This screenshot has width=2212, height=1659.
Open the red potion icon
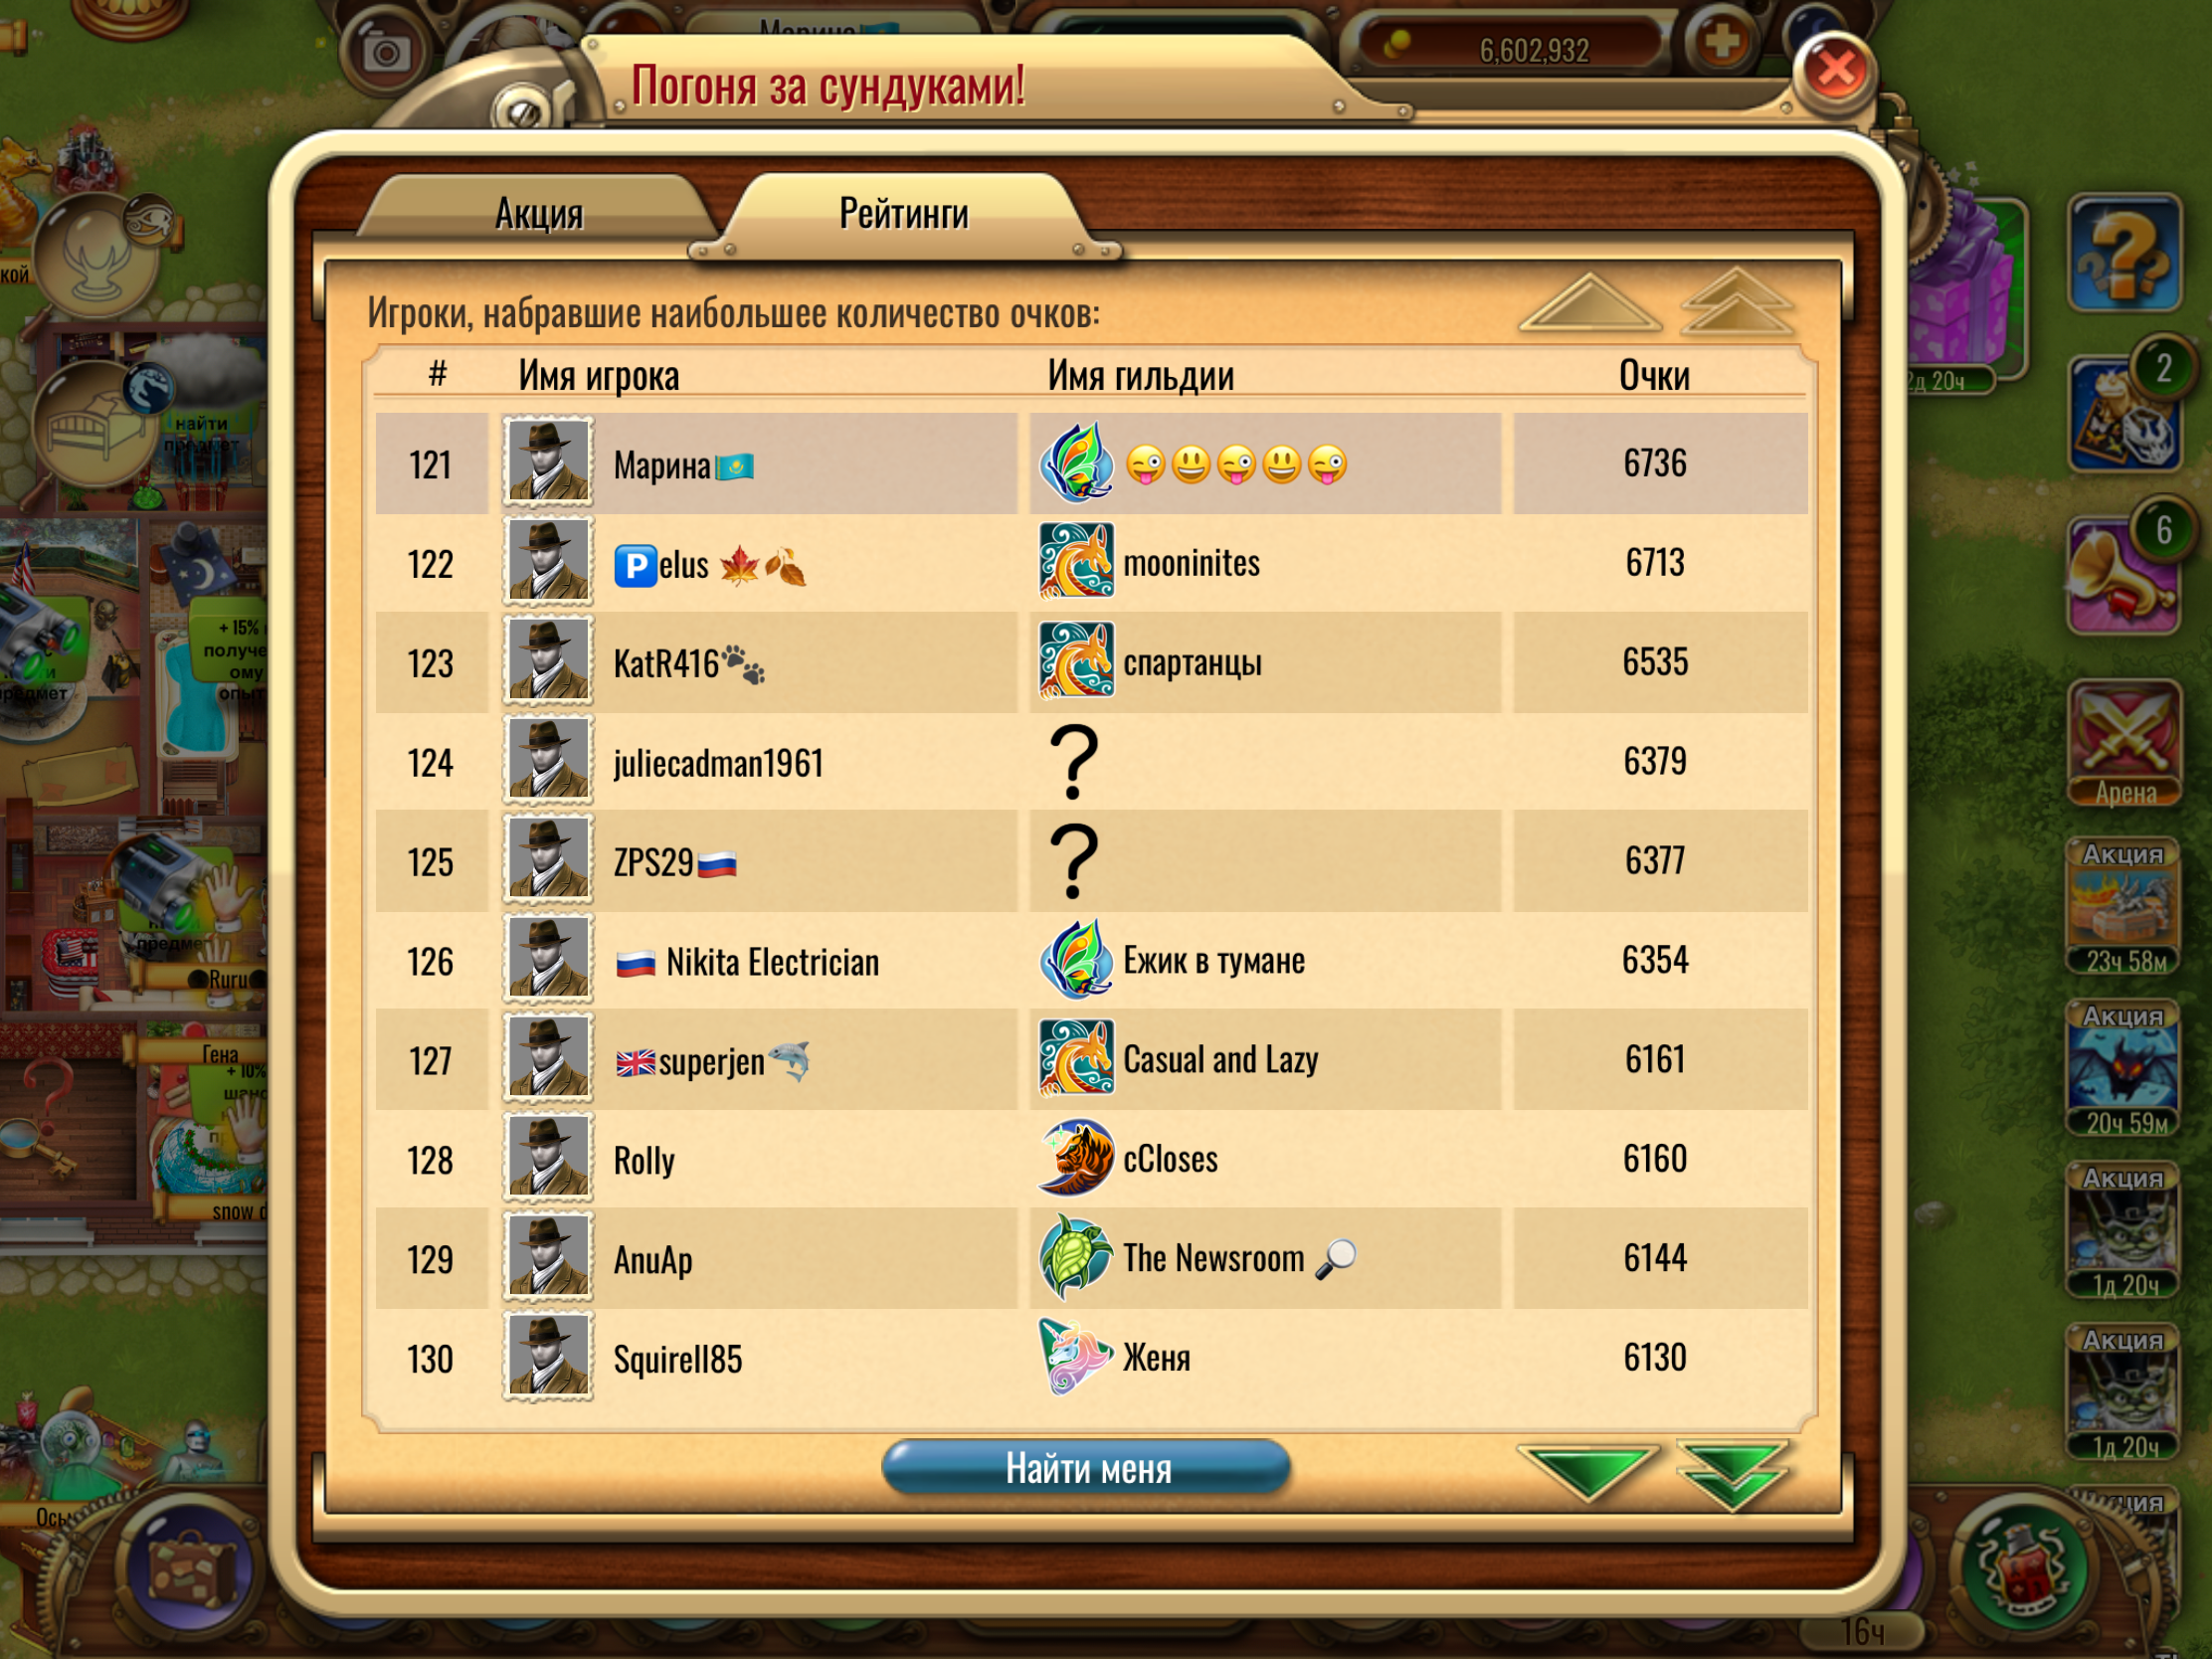click(x=2021, y=1566)
